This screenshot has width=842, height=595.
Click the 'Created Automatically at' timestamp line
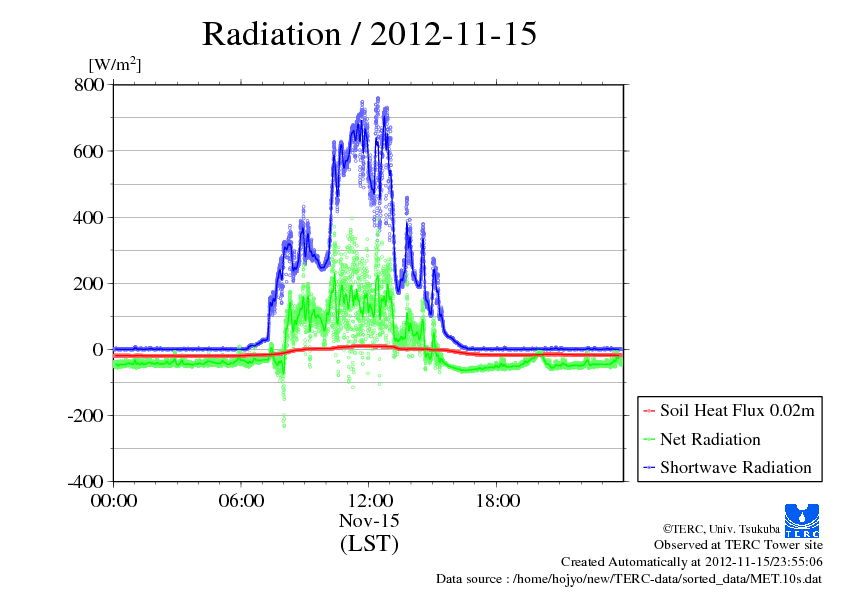coord(692,562)
